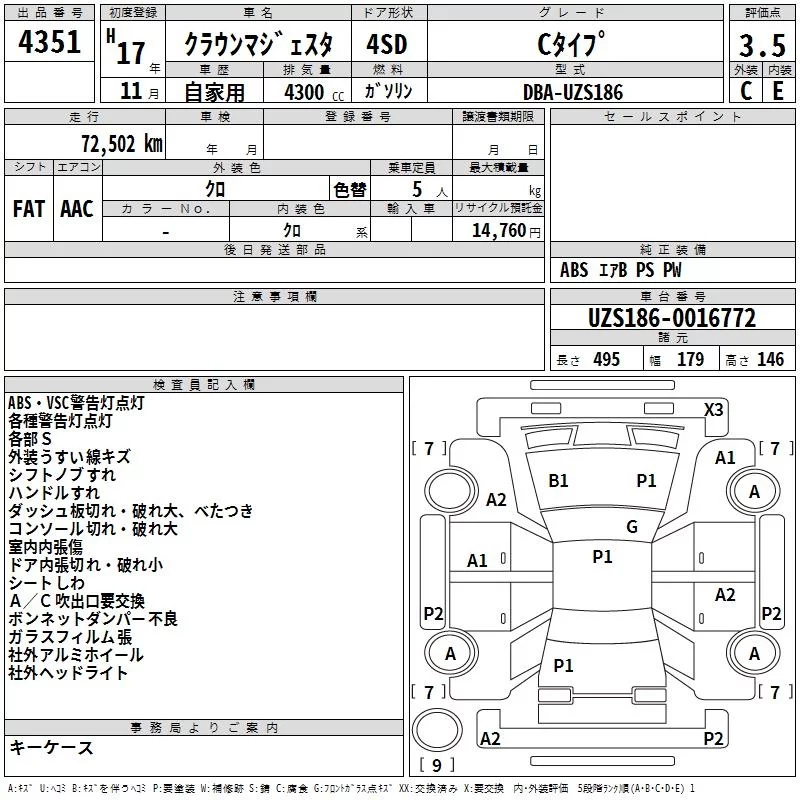
Task: Click the vehicle history value 自家用
Action: coord(214,92)
